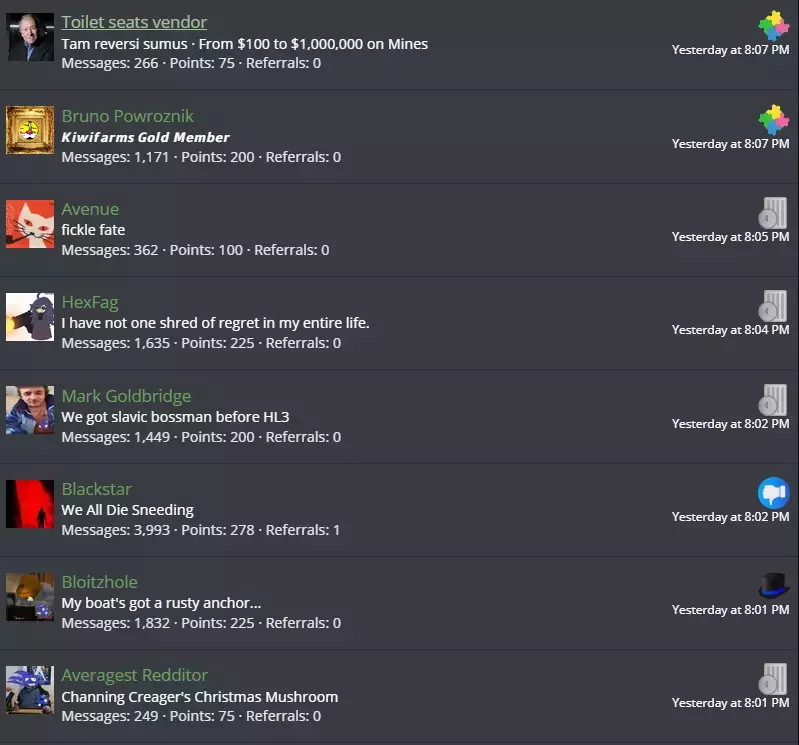The width and height of the screenshot is (799, 745).
Task: Open Toilet seats vendor profile link
Action: (134, 22)
